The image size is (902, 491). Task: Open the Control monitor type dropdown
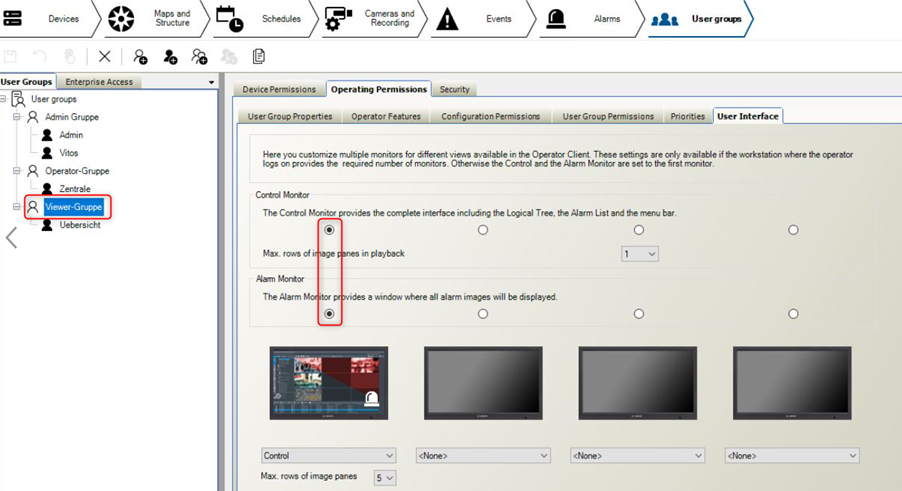tap(328, 455)
